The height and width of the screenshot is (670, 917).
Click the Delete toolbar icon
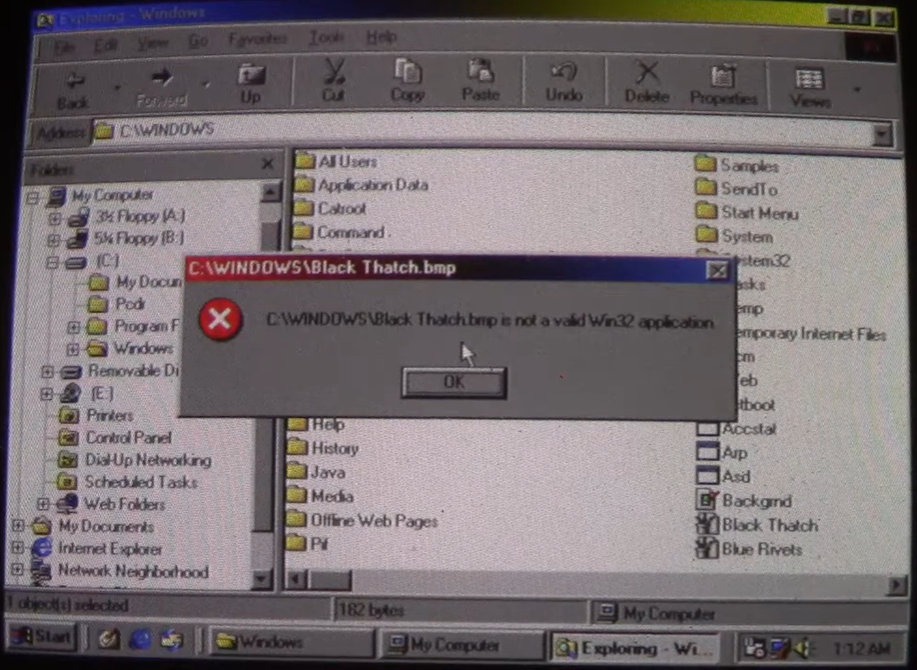point(647,73)
